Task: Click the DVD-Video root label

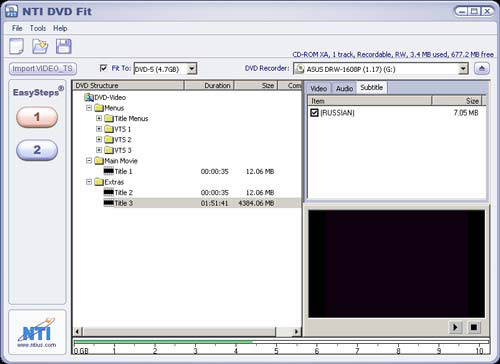Action: (110, 97)
